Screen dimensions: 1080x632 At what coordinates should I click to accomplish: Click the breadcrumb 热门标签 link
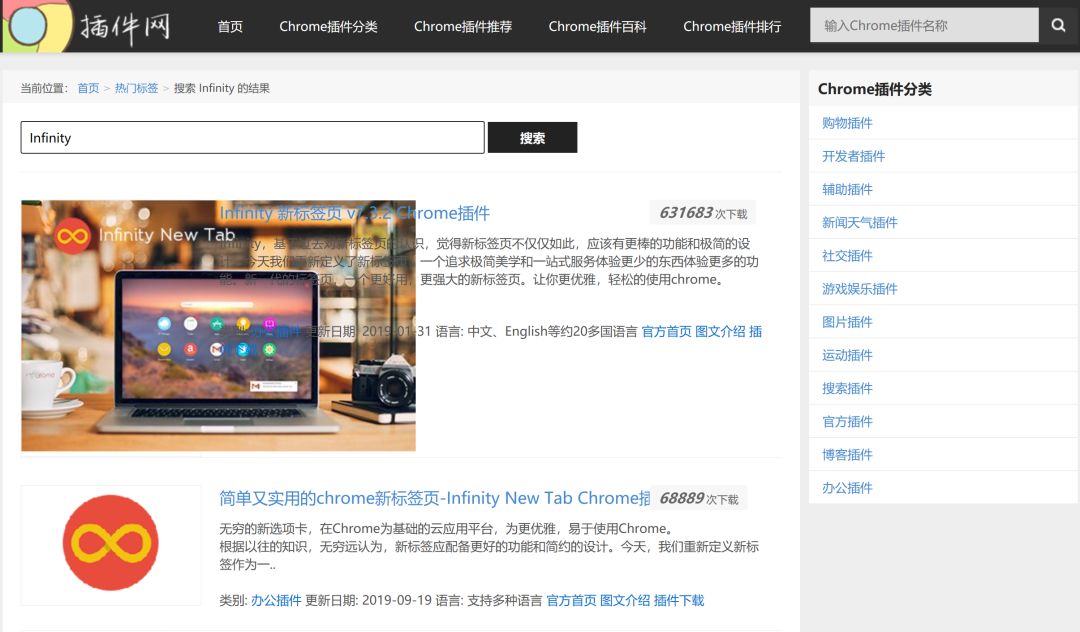pyautogui.click(x=136, y=88)
